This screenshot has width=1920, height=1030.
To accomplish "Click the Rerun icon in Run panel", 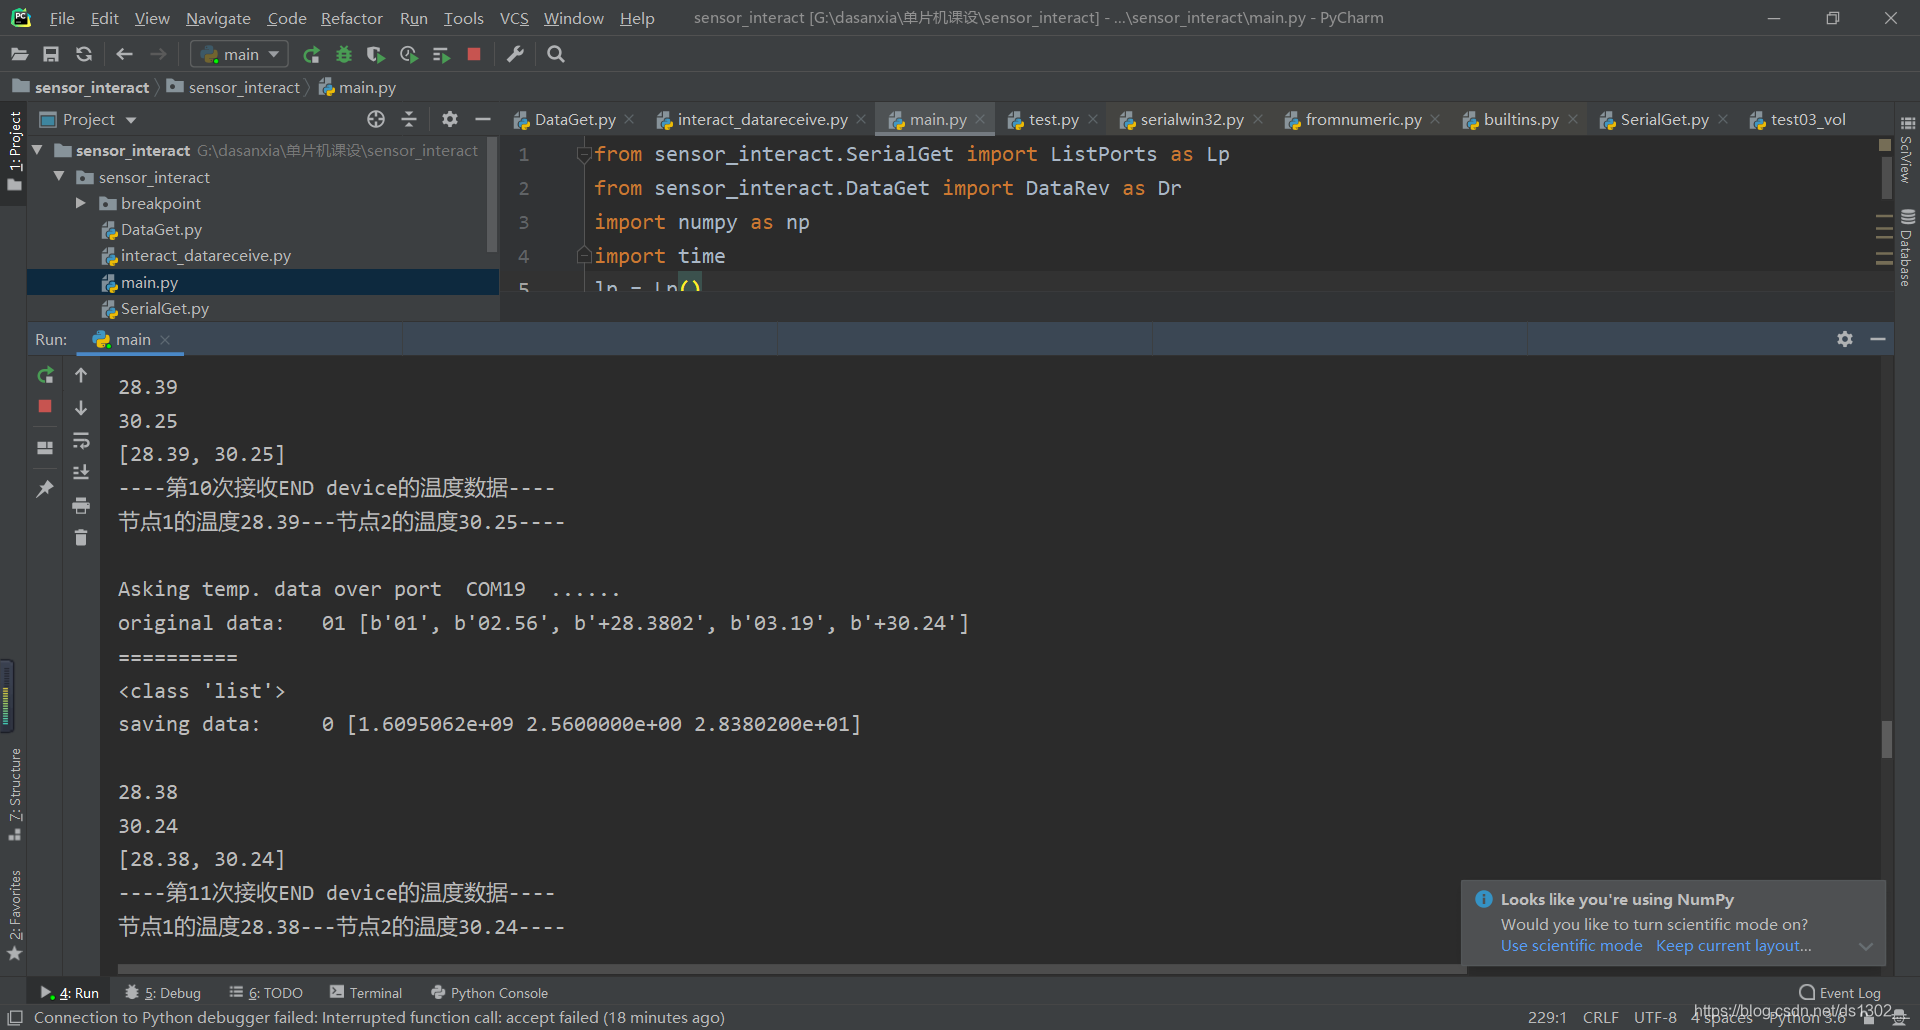I will pyautogui.click(x=45, y=375).
